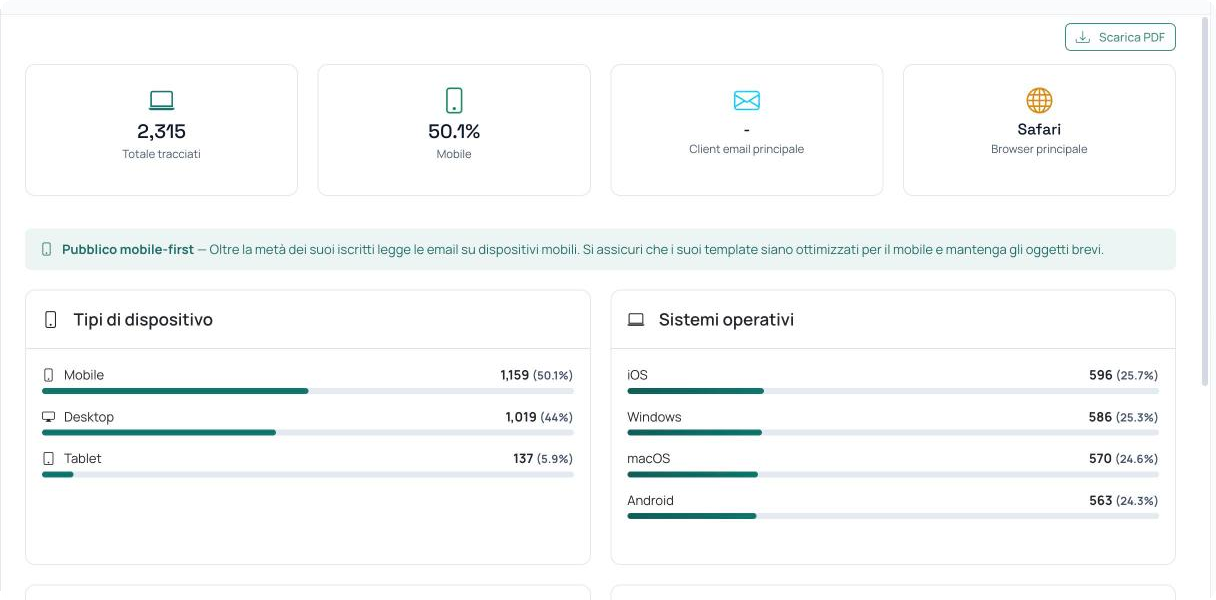This screenshot has height=600, width=1216.
Task: Click the page's vertical scrollbar
Action: pos(1205,200)
